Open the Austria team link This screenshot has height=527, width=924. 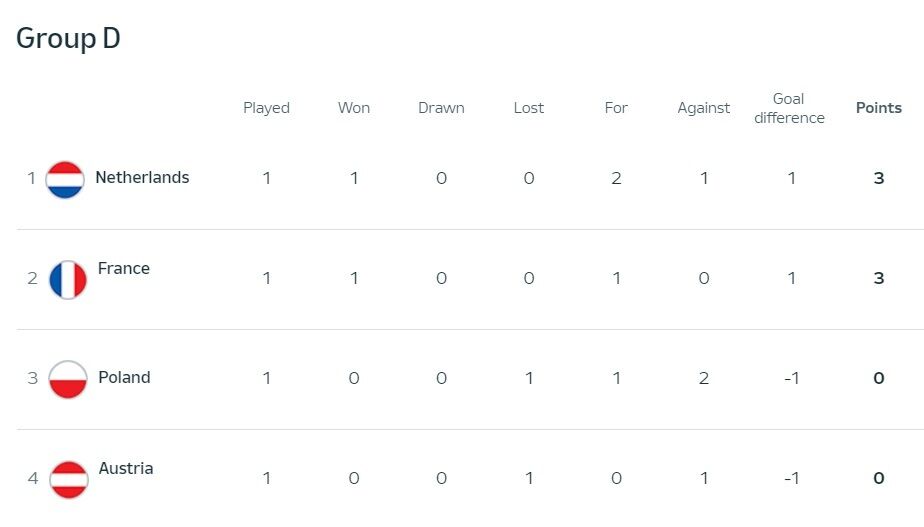pos(126,468)
